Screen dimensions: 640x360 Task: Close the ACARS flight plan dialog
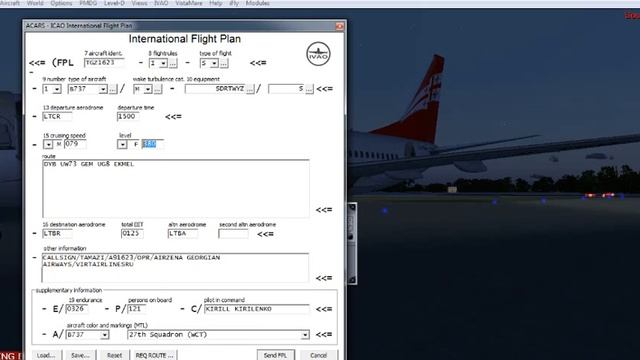tap(339, 26)
